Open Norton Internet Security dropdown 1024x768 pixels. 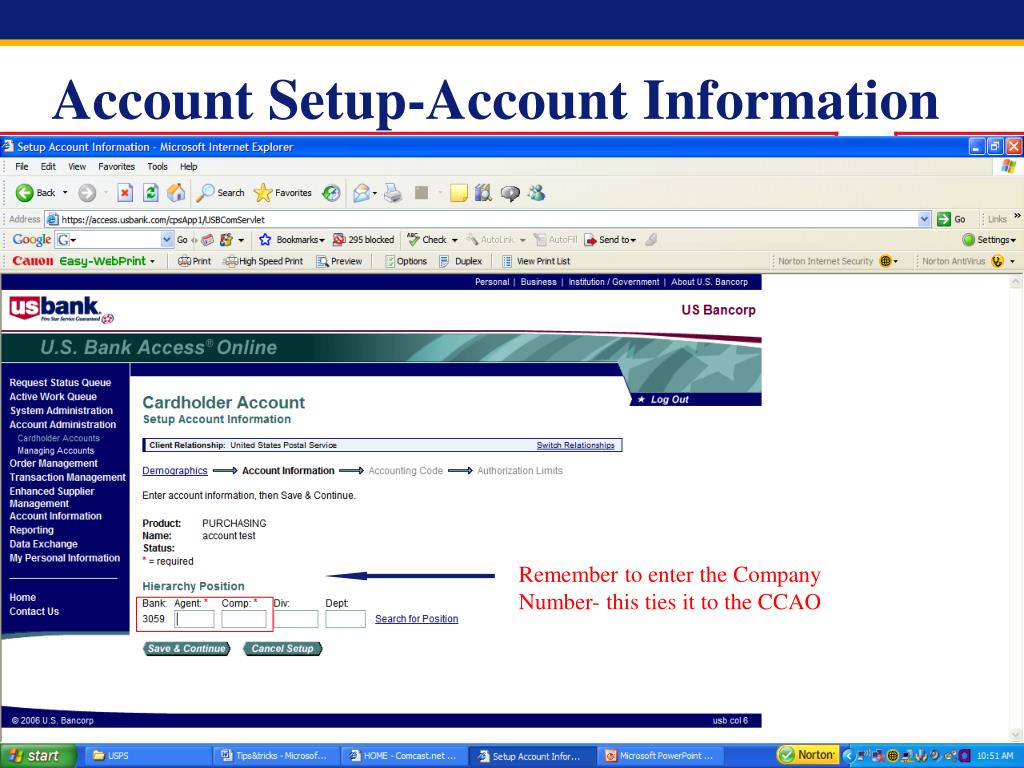[895, 261]
